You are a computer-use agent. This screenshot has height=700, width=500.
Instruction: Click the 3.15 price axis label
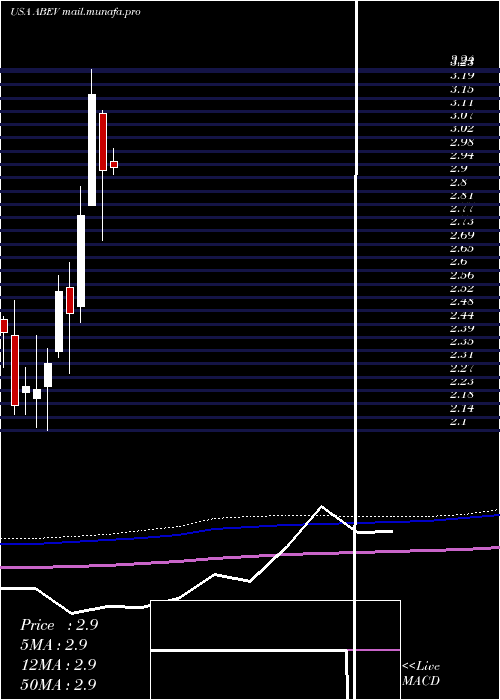[462, 89]
